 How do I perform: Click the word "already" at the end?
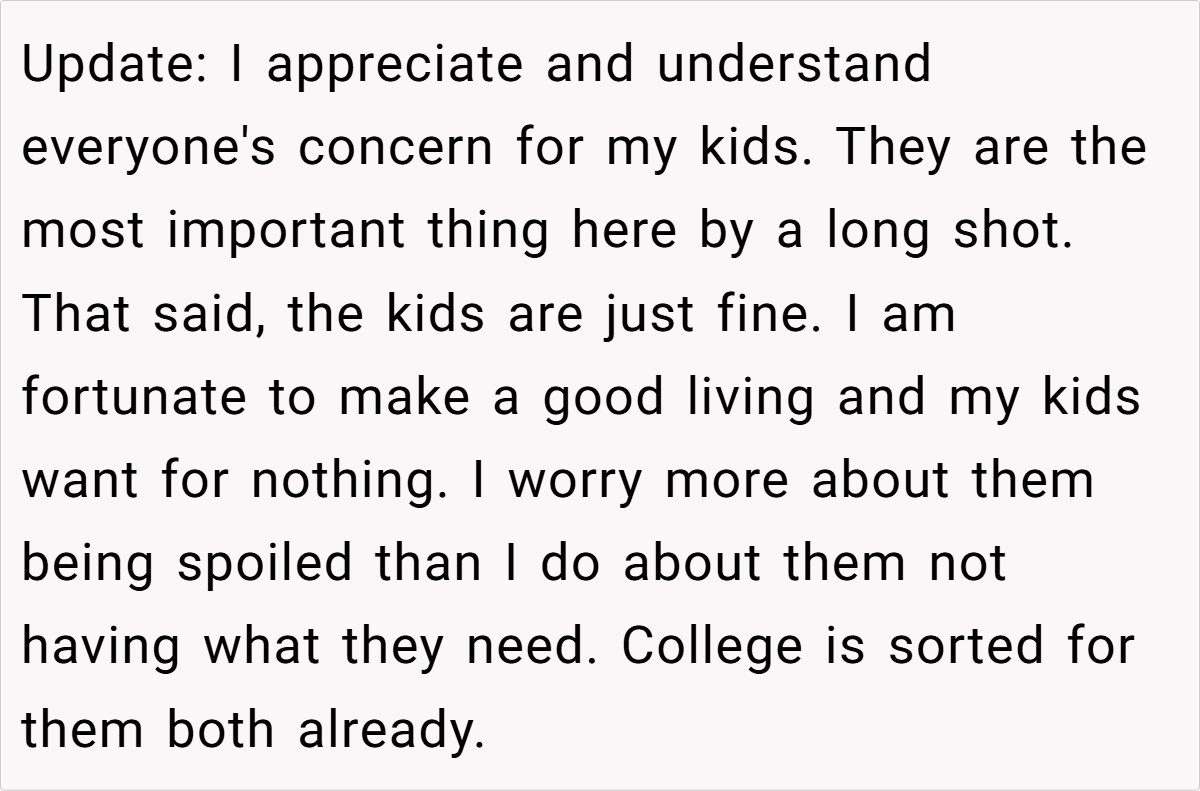click(390, 730)
